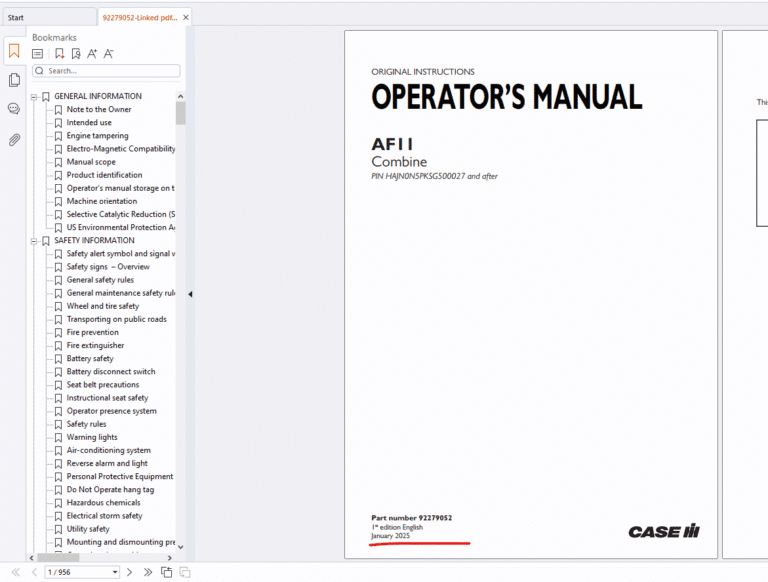The width and height of the screenshot is (768, 582).
Task: Open the Bookmarks panel sidebar icon
Action: click(14, 51)
